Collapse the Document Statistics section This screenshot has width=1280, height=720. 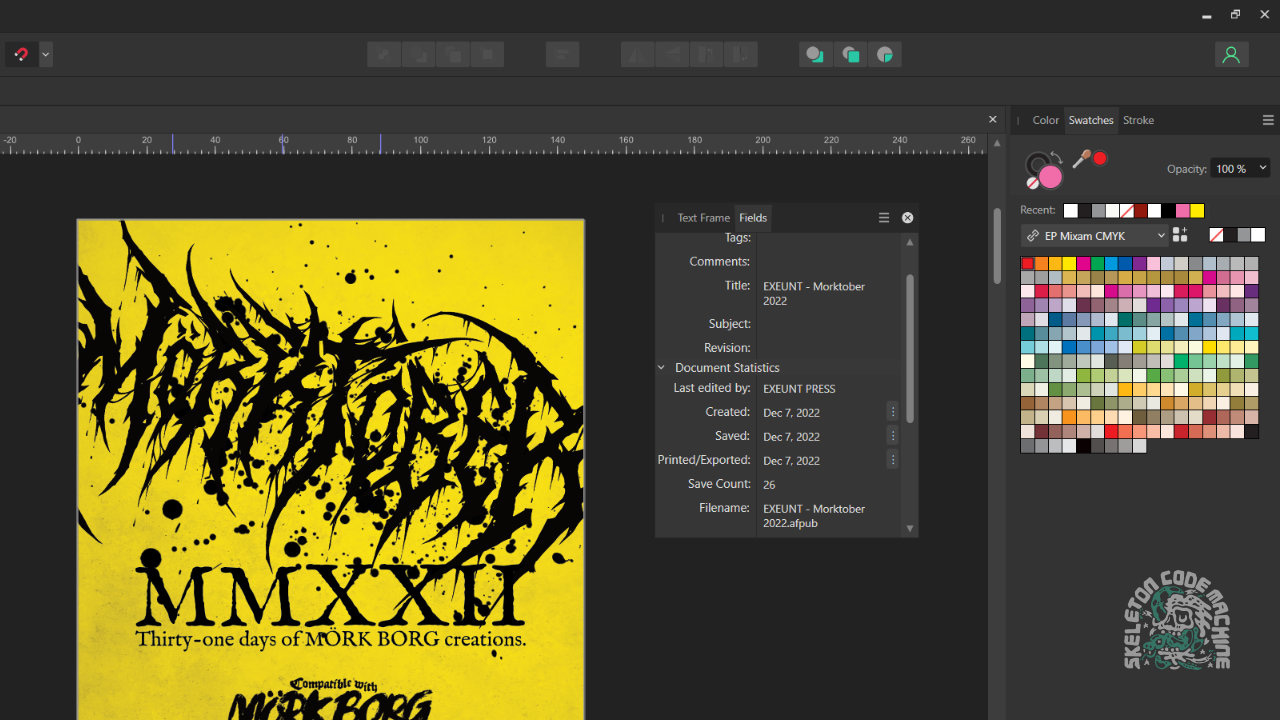660,367
